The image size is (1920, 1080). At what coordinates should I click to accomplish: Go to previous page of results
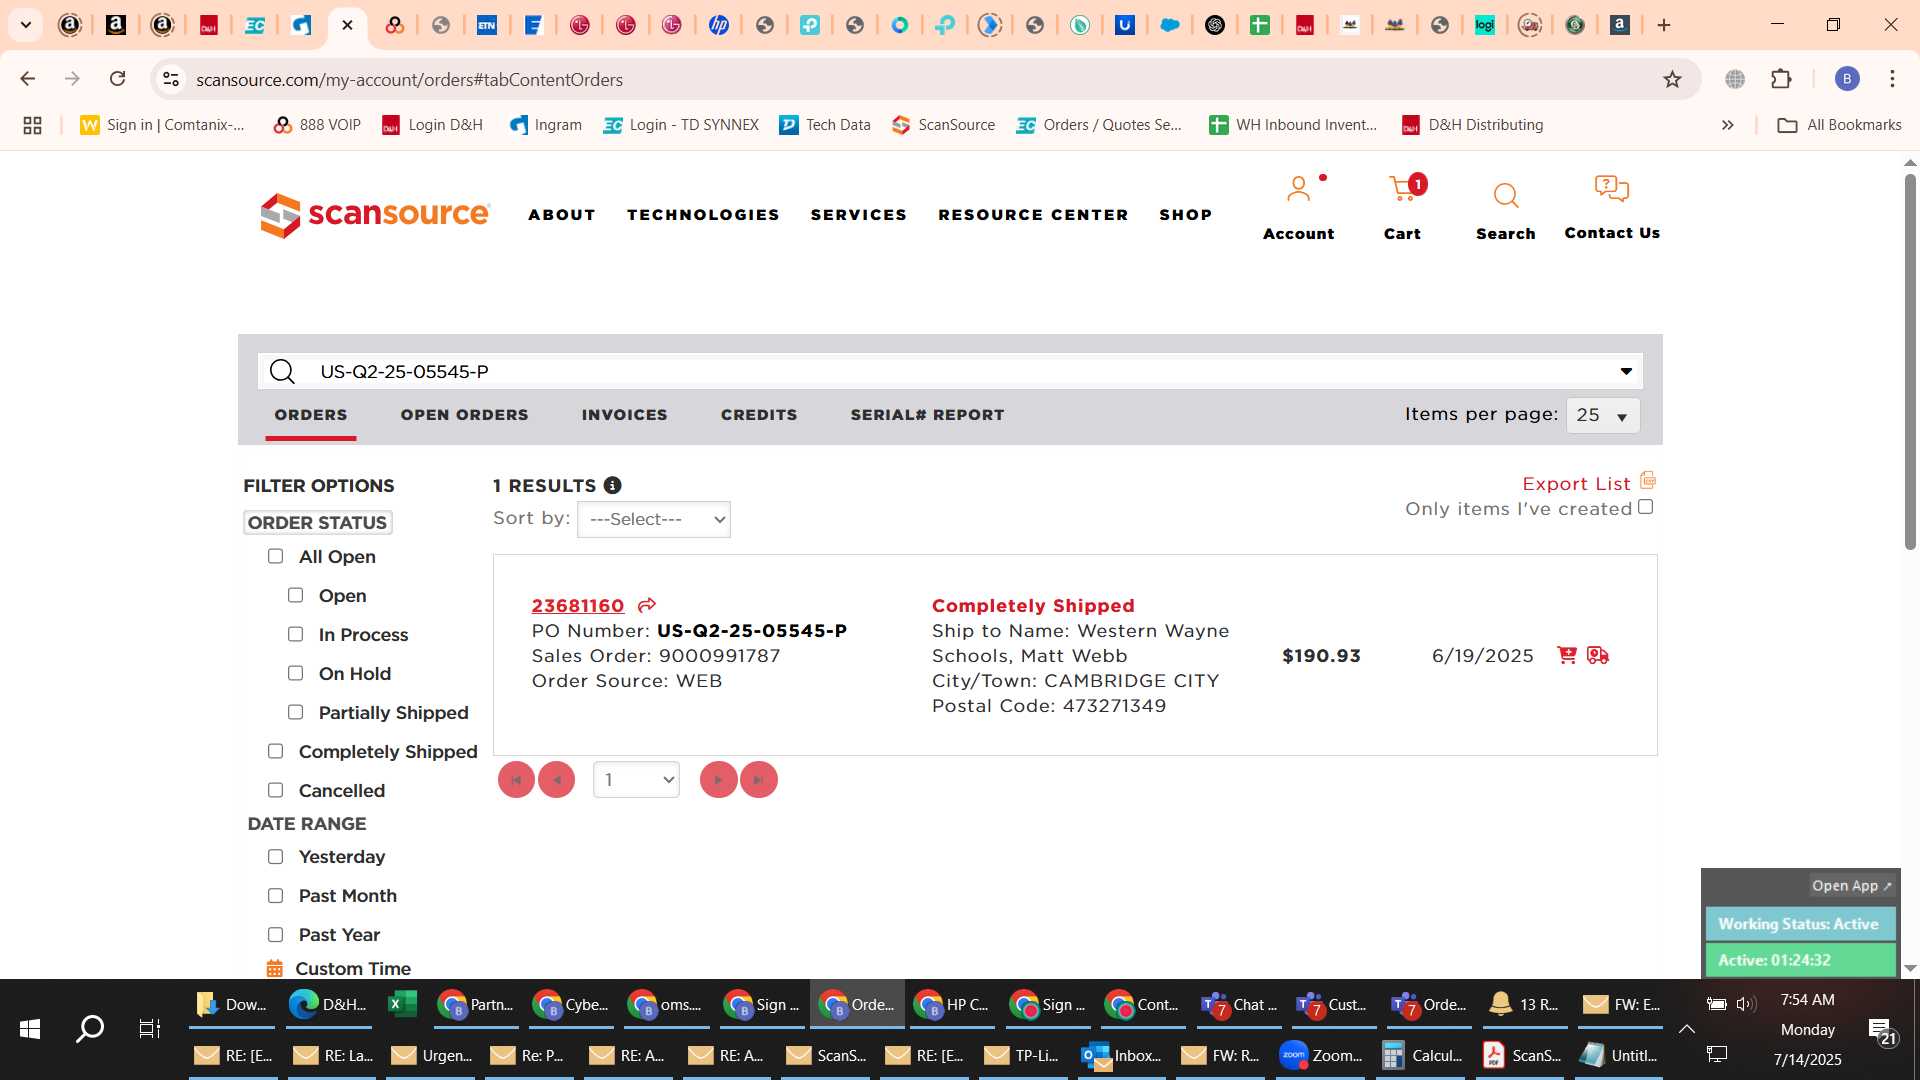[x=556, y=780]
